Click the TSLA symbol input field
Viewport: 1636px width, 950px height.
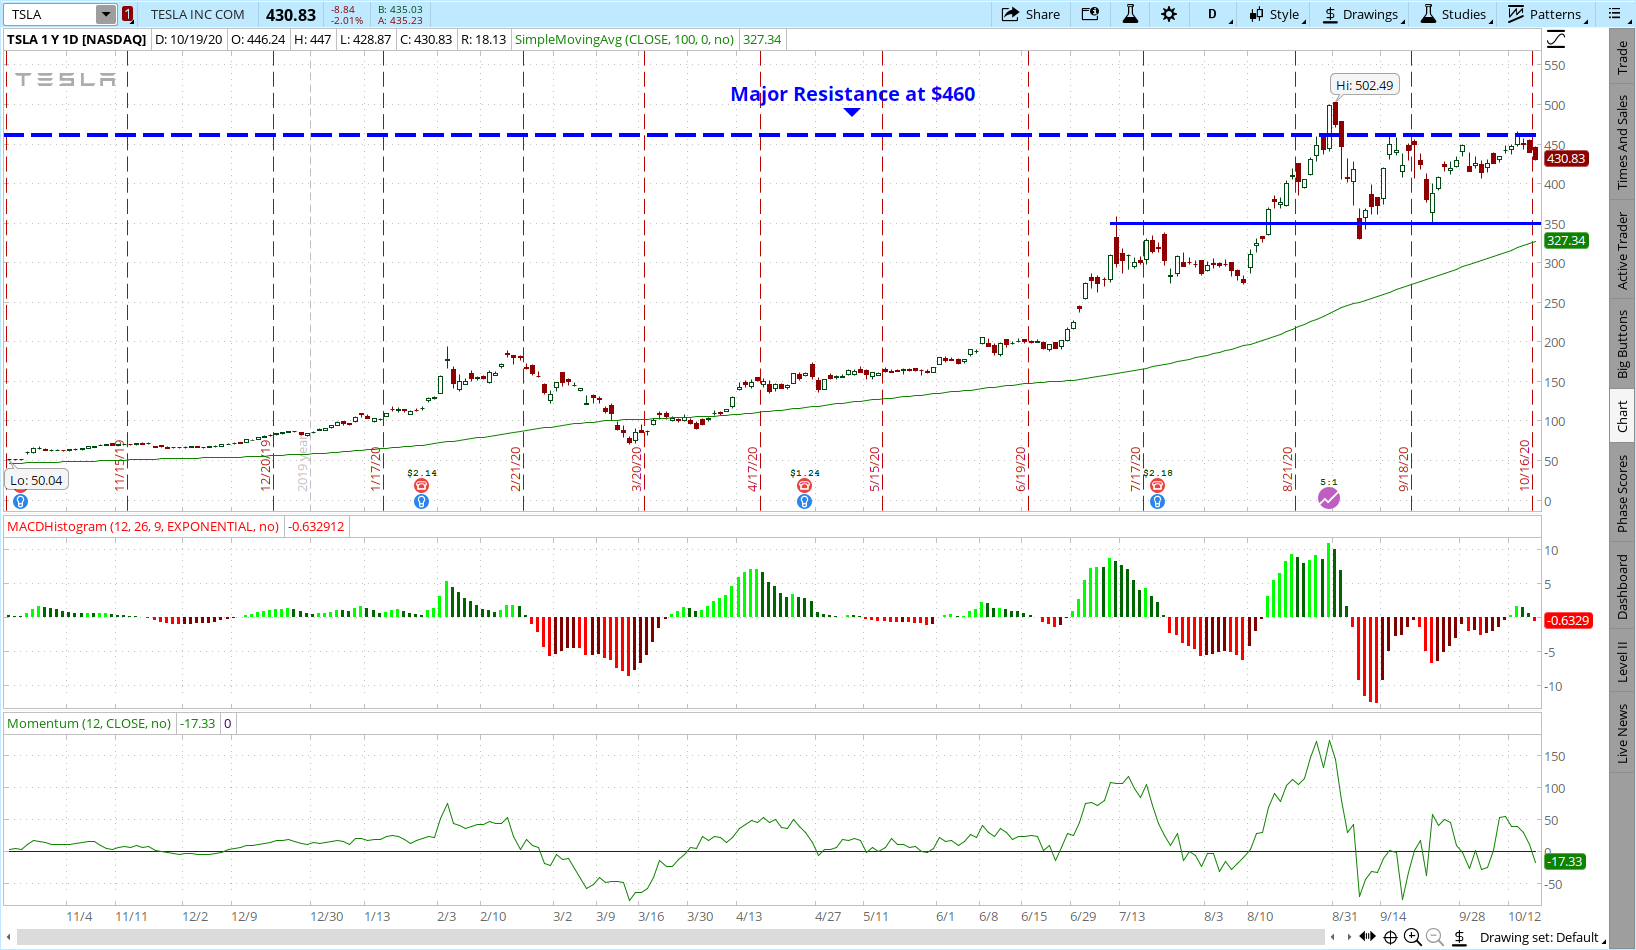[x=52, y=14]
